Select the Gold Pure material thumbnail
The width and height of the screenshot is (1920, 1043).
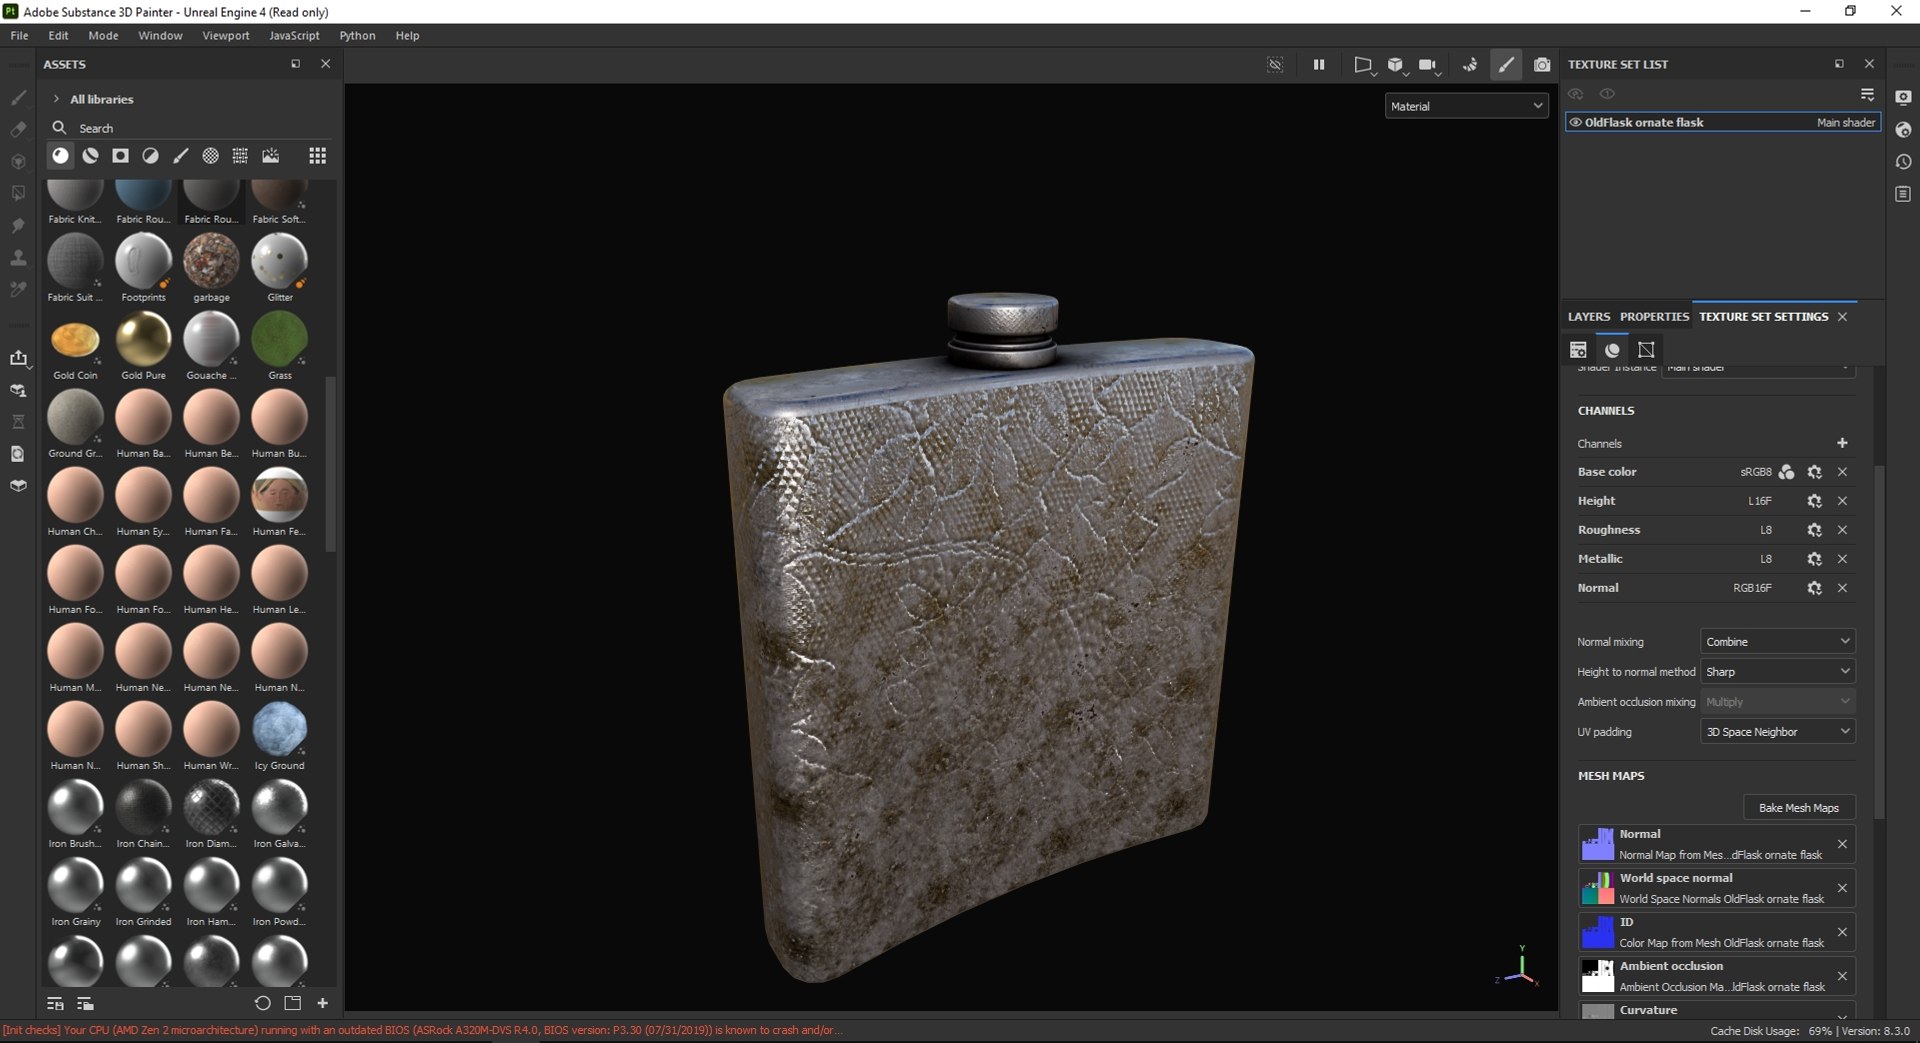143,340
